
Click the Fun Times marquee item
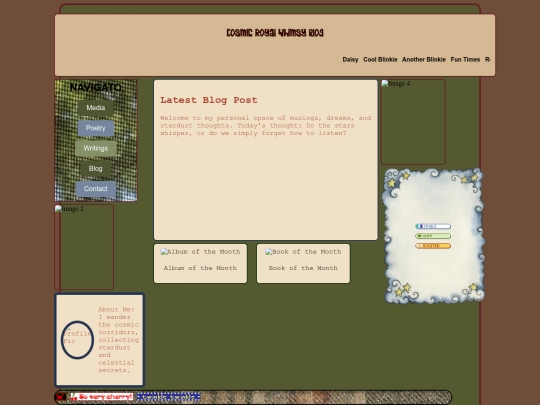tap(465, 60)
